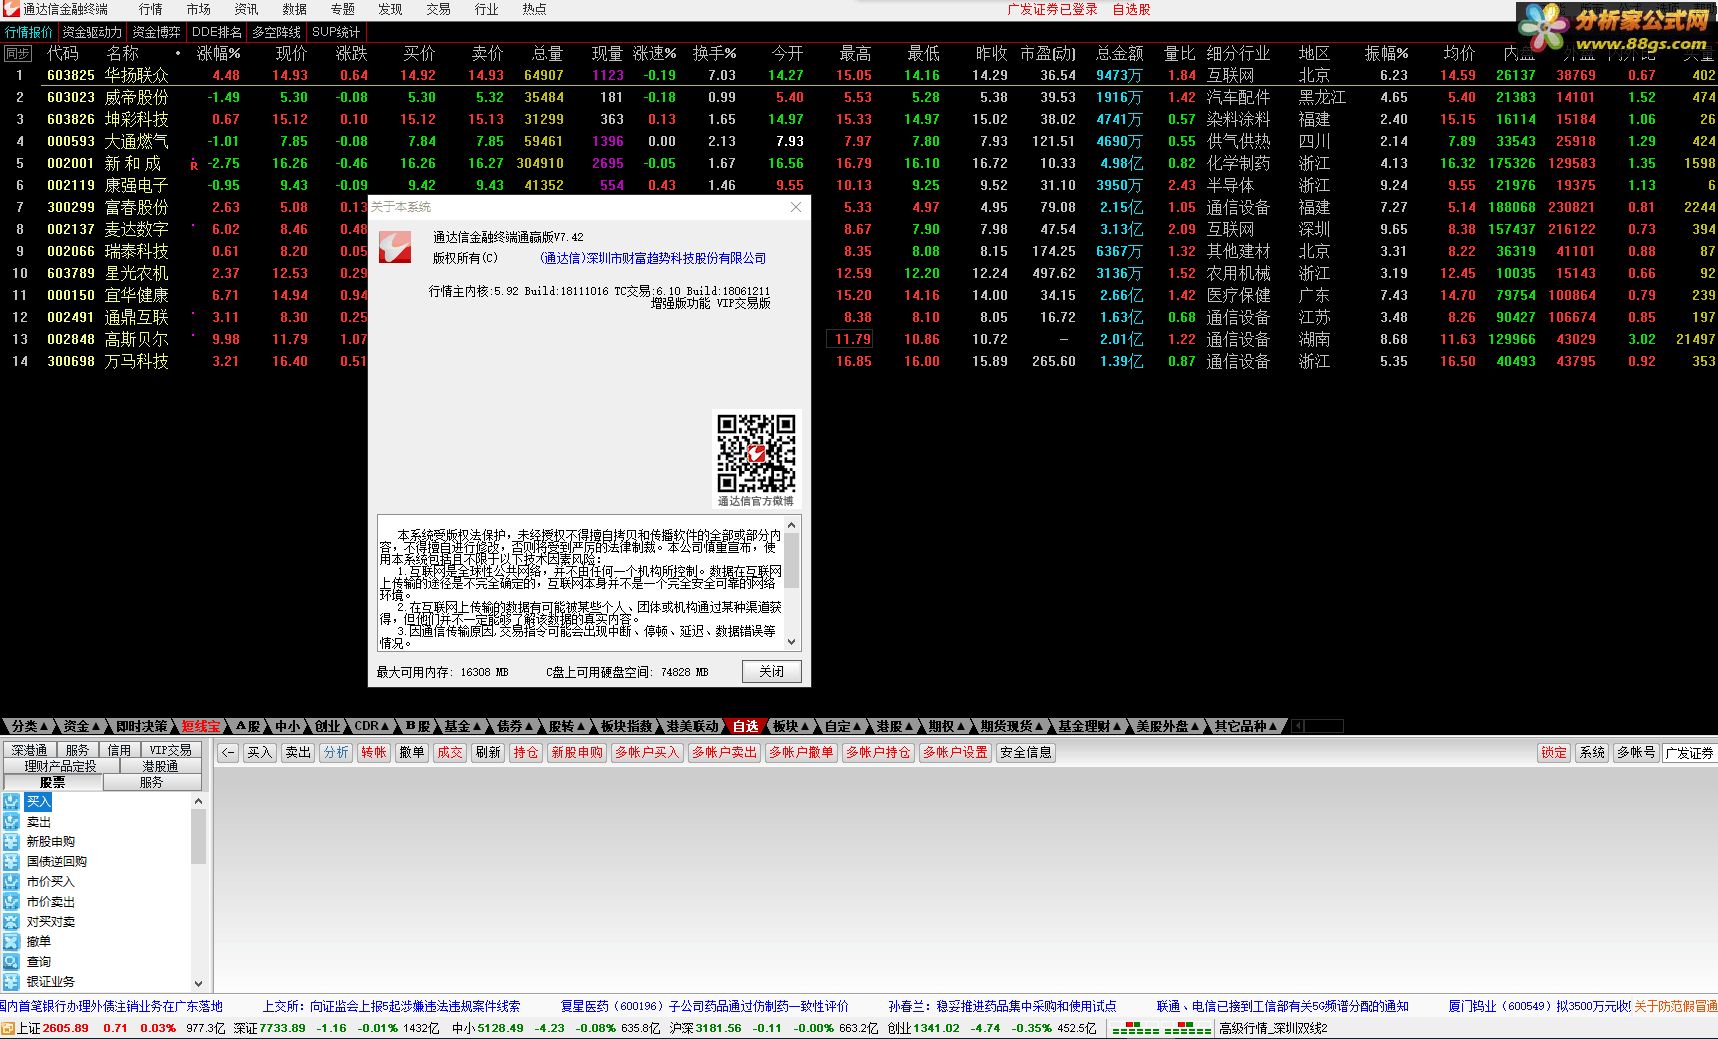Viewport: 1718px width, 1039px height.
Task: Switch to the 资金驱动力 tab
Action: [92, 32]
